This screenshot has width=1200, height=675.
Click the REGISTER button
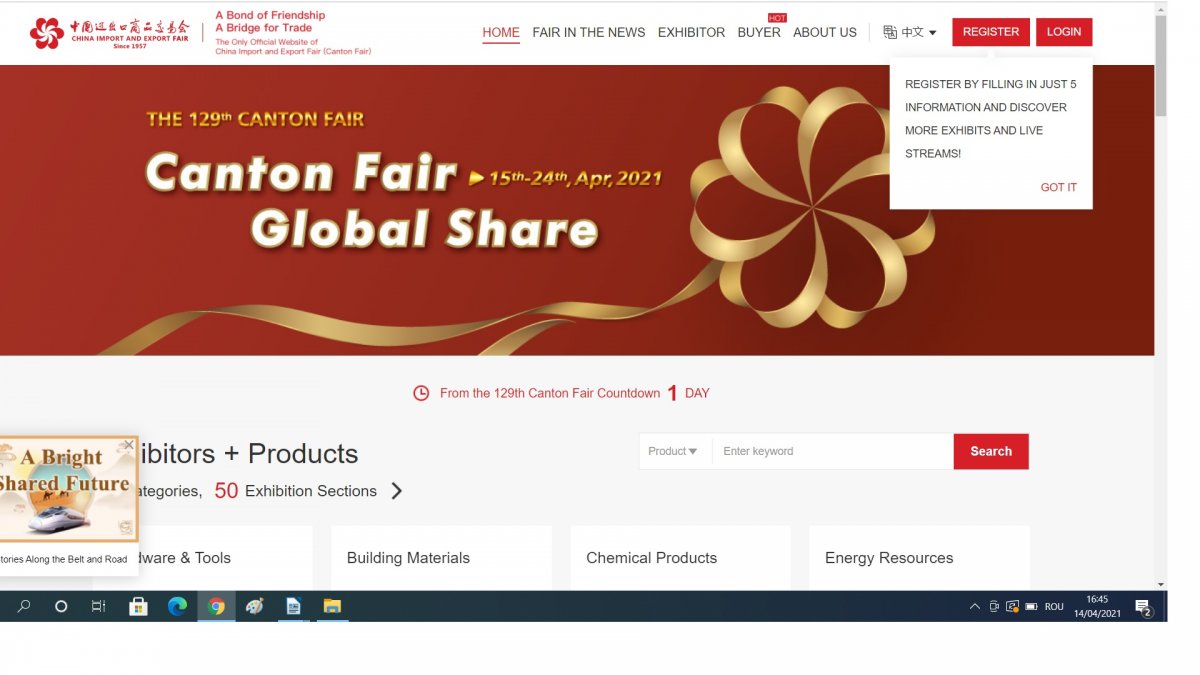pyautogui.click(x=991, y=32)
